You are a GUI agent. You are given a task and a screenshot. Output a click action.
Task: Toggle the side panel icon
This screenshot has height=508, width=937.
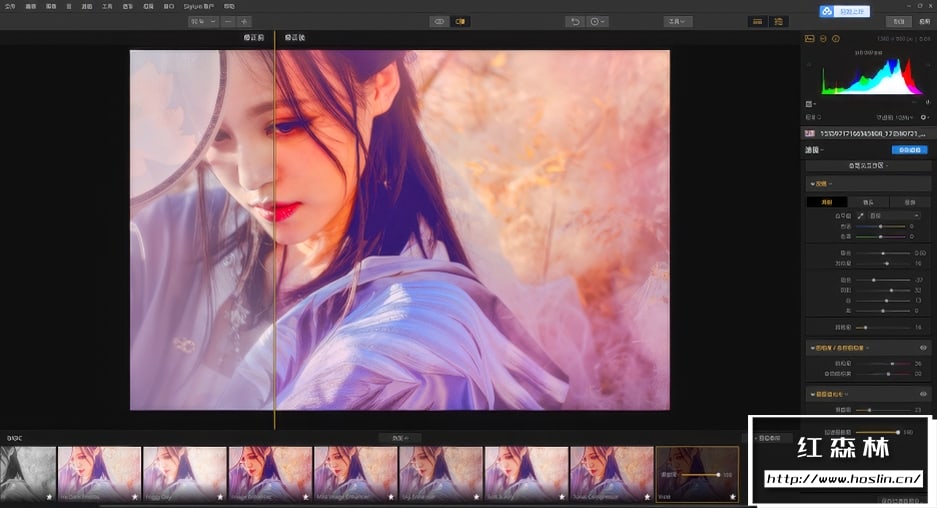779,22
